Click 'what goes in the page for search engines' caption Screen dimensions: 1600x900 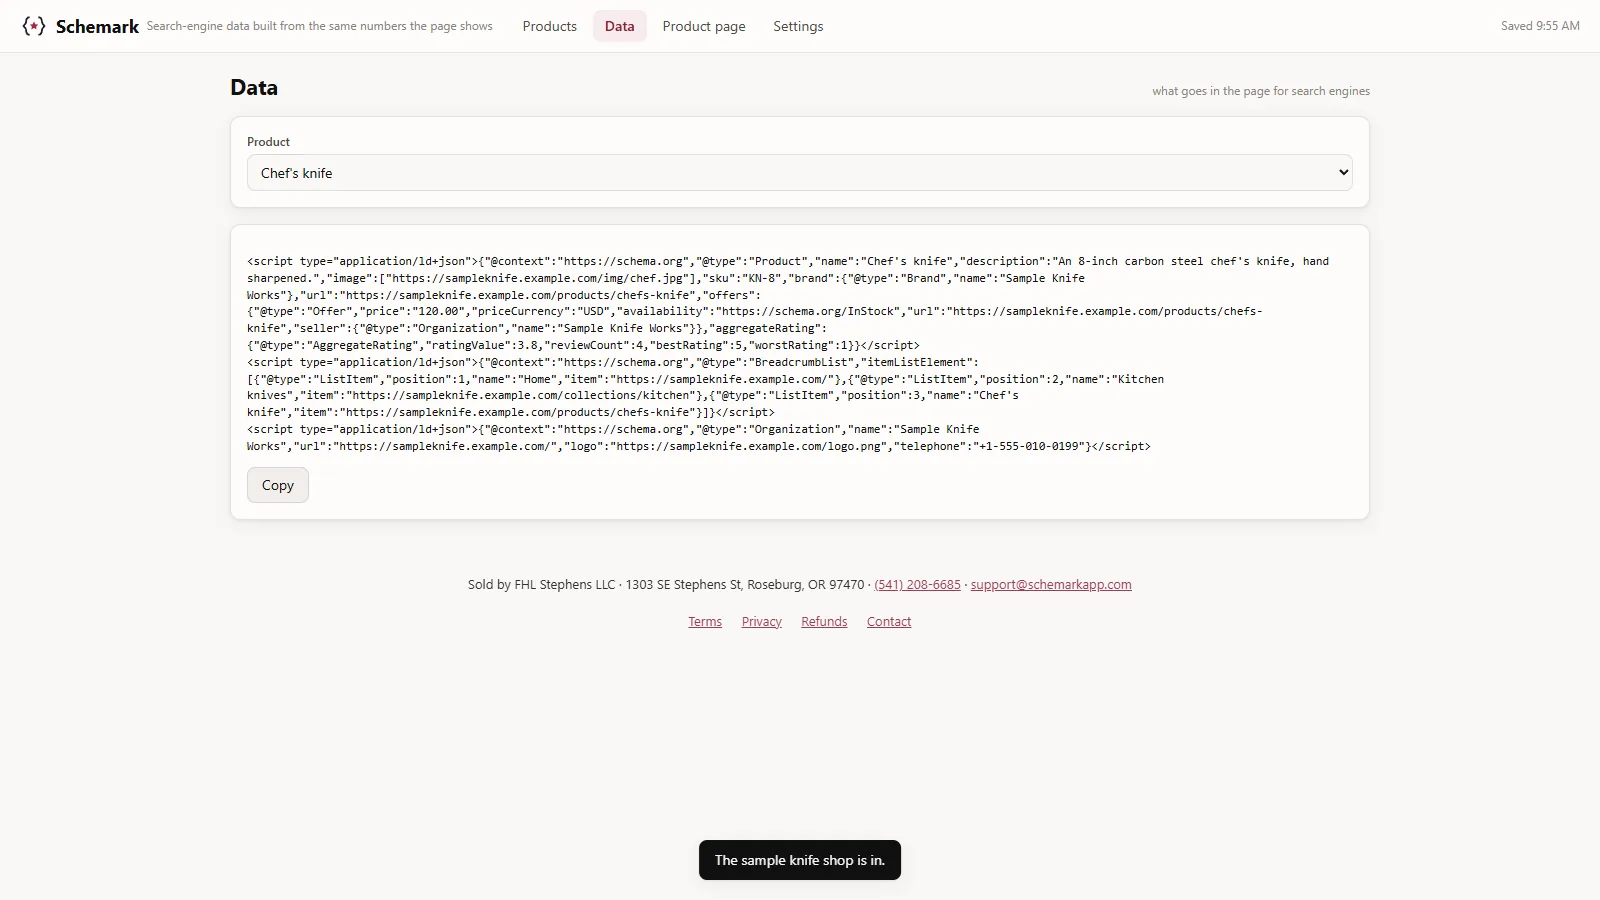(1261, 91)
